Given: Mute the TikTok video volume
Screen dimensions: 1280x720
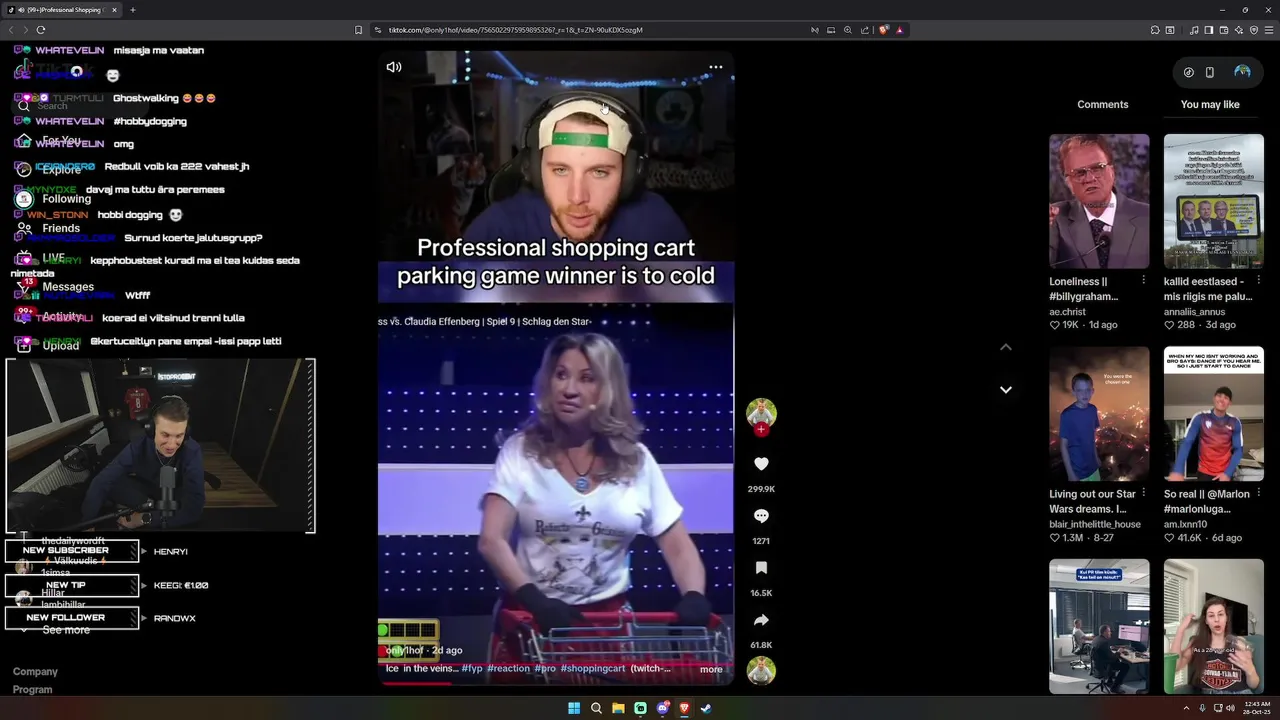Looking at the screenshot, I should [394, 67].
